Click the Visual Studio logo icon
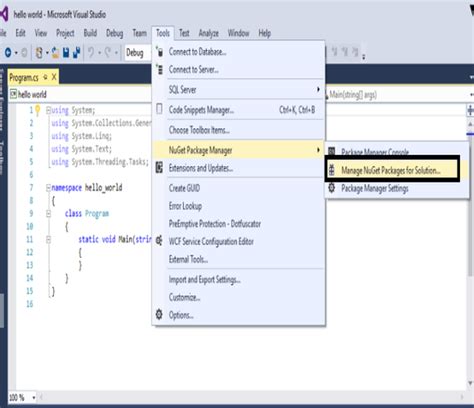This screenshot has height=408, width=474. [x=4, y=14]
